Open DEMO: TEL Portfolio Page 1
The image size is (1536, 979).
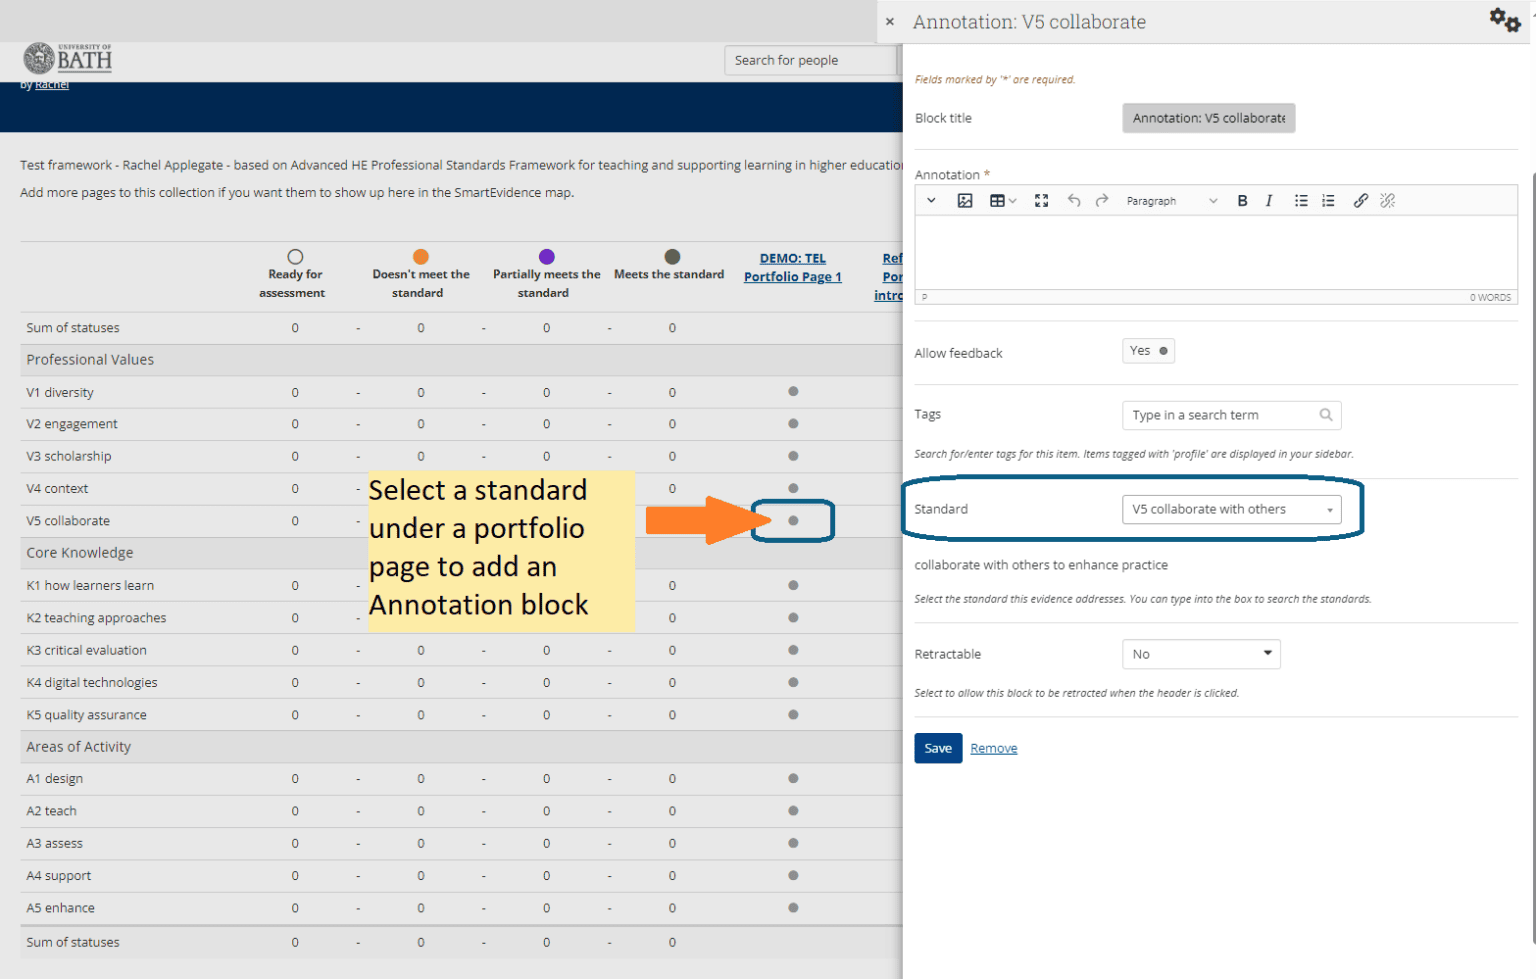point(792,267)
